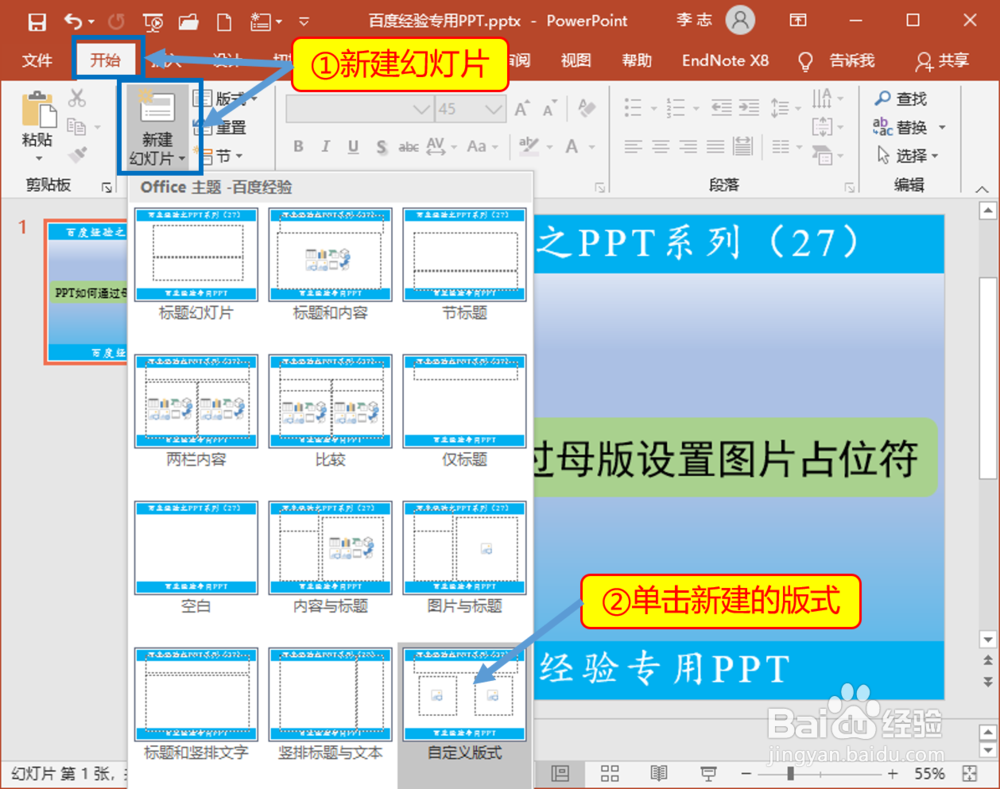Open the EndNote X8 tab
This screenshot has height=789, width=1000.
tap(725, 61)
